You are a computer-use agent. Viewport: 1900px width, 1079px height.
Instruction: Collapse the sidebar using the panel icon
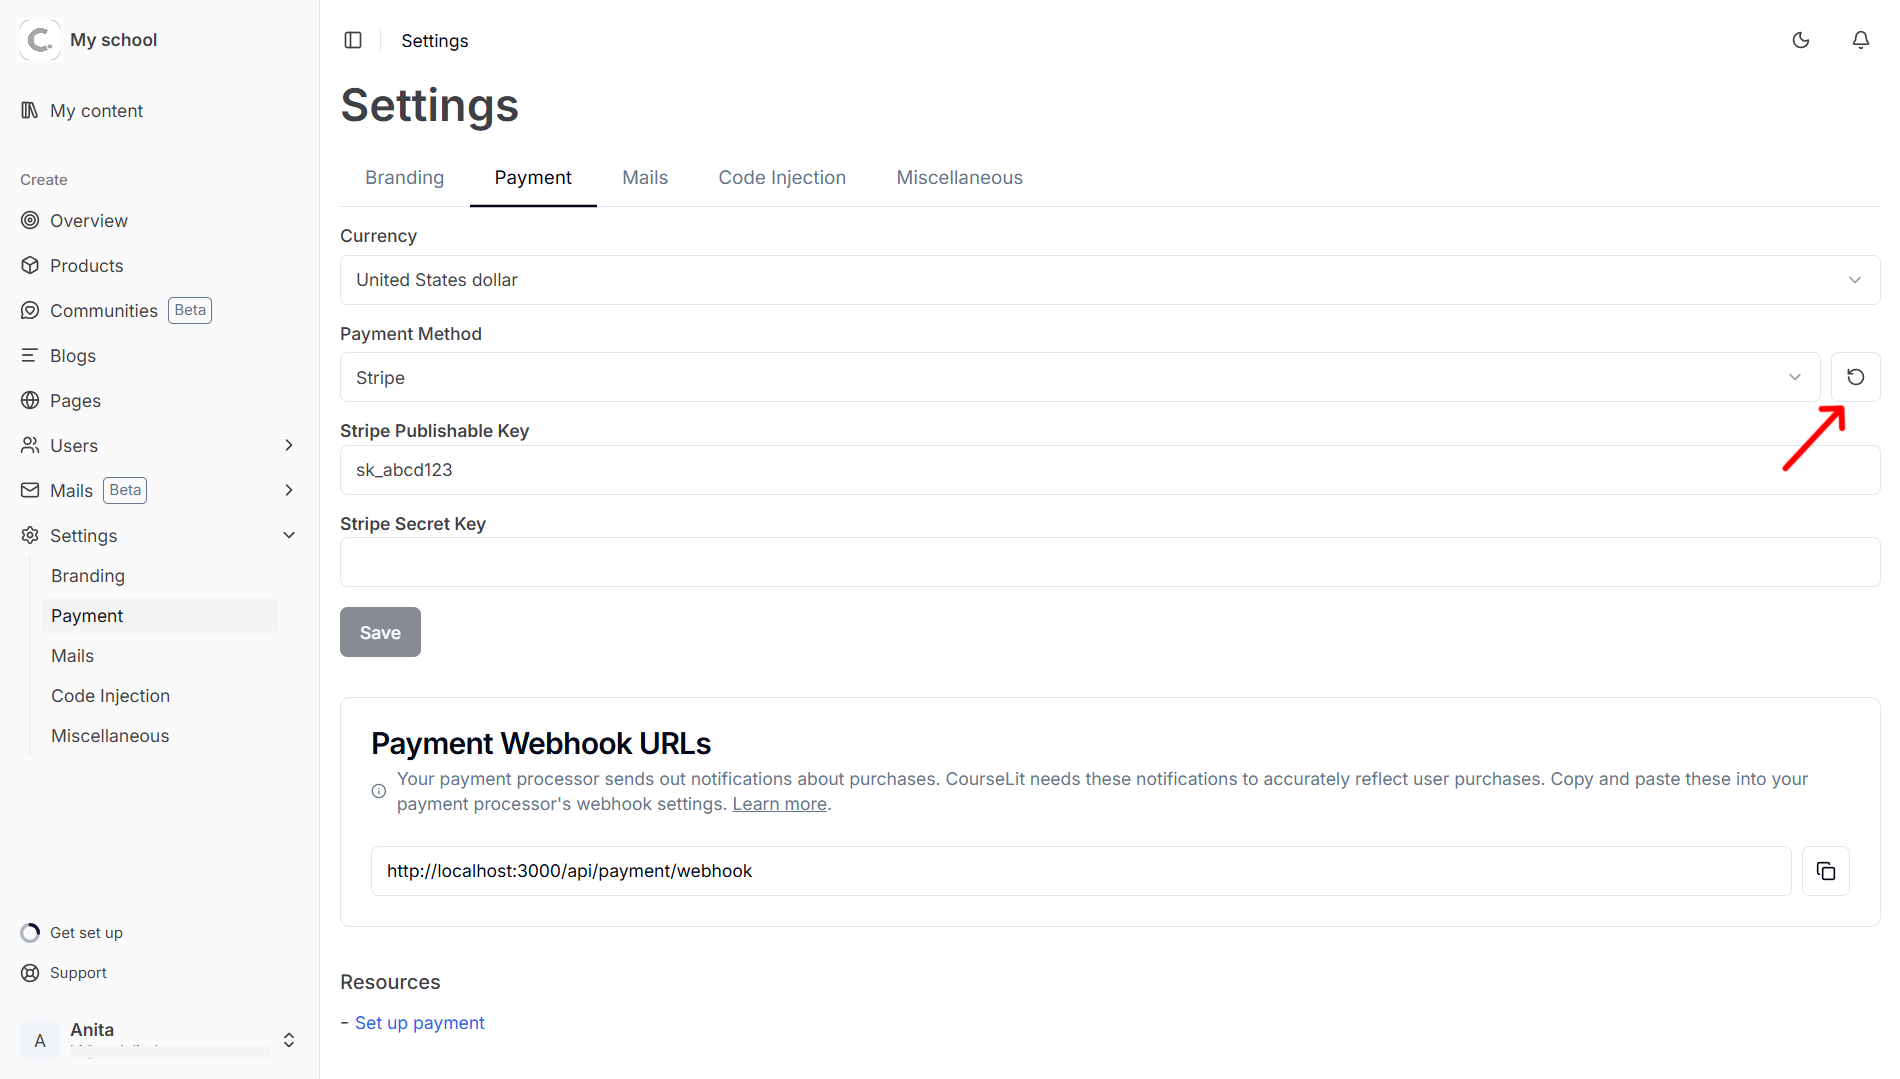(353, 40)
